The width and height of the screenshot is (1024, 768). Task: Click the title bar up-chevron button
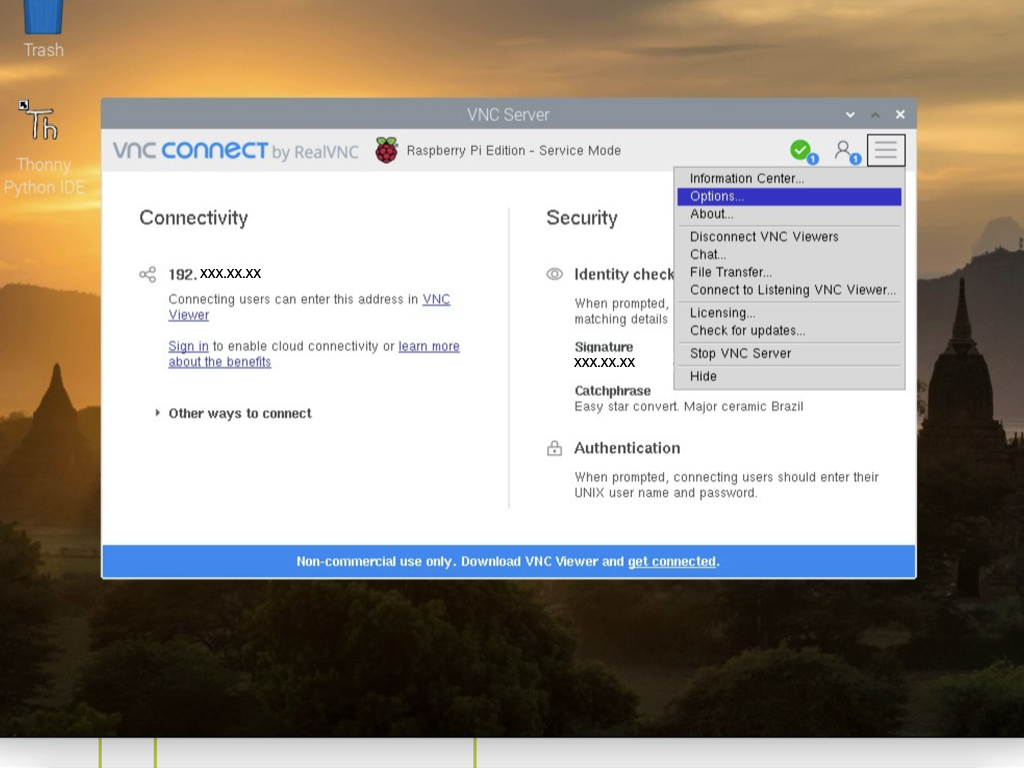point(875,115)
